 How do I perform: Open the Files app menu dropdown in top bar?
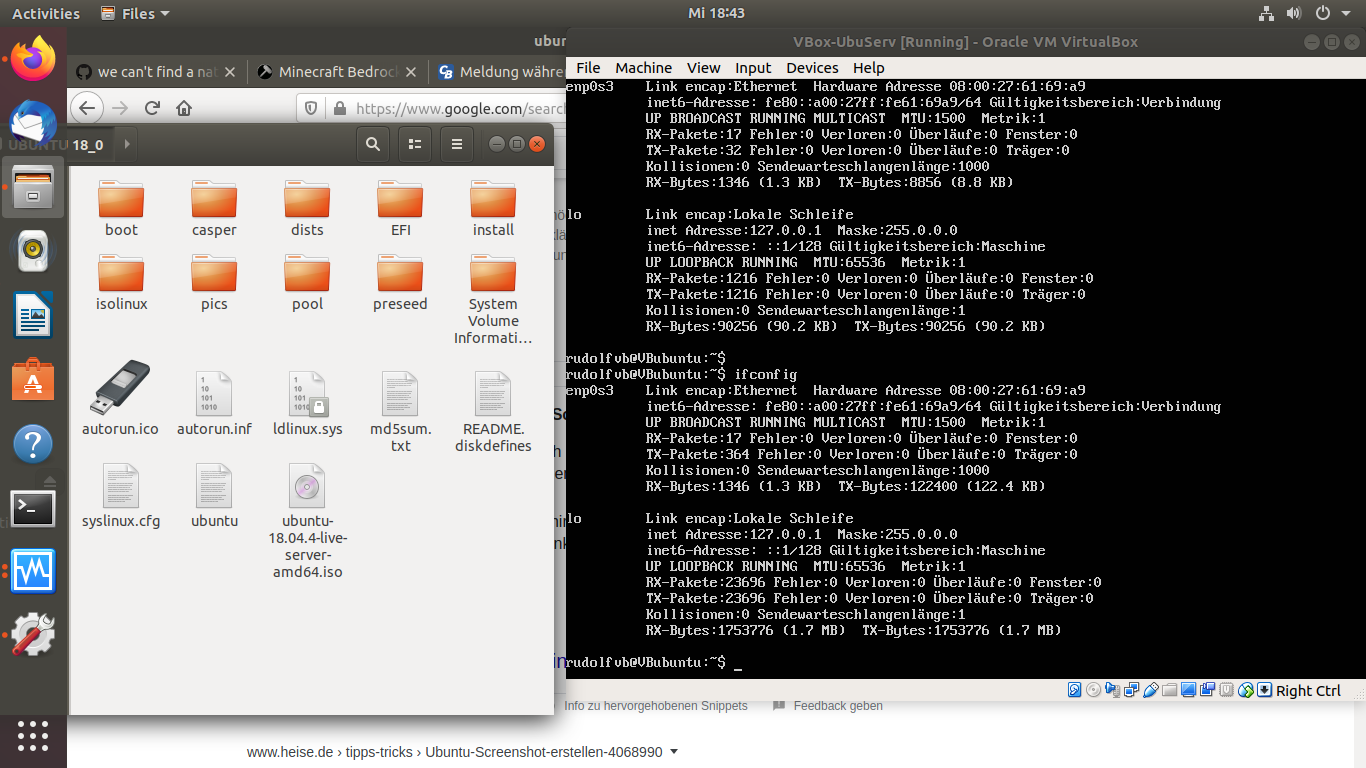click(136, 13)
